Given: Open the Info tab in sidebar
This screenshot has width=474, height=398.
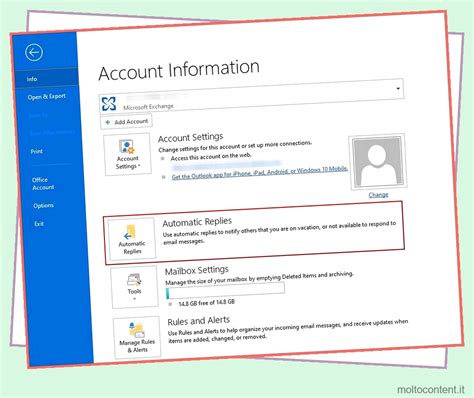Looking at the screenshot, I should coord(46,79).
